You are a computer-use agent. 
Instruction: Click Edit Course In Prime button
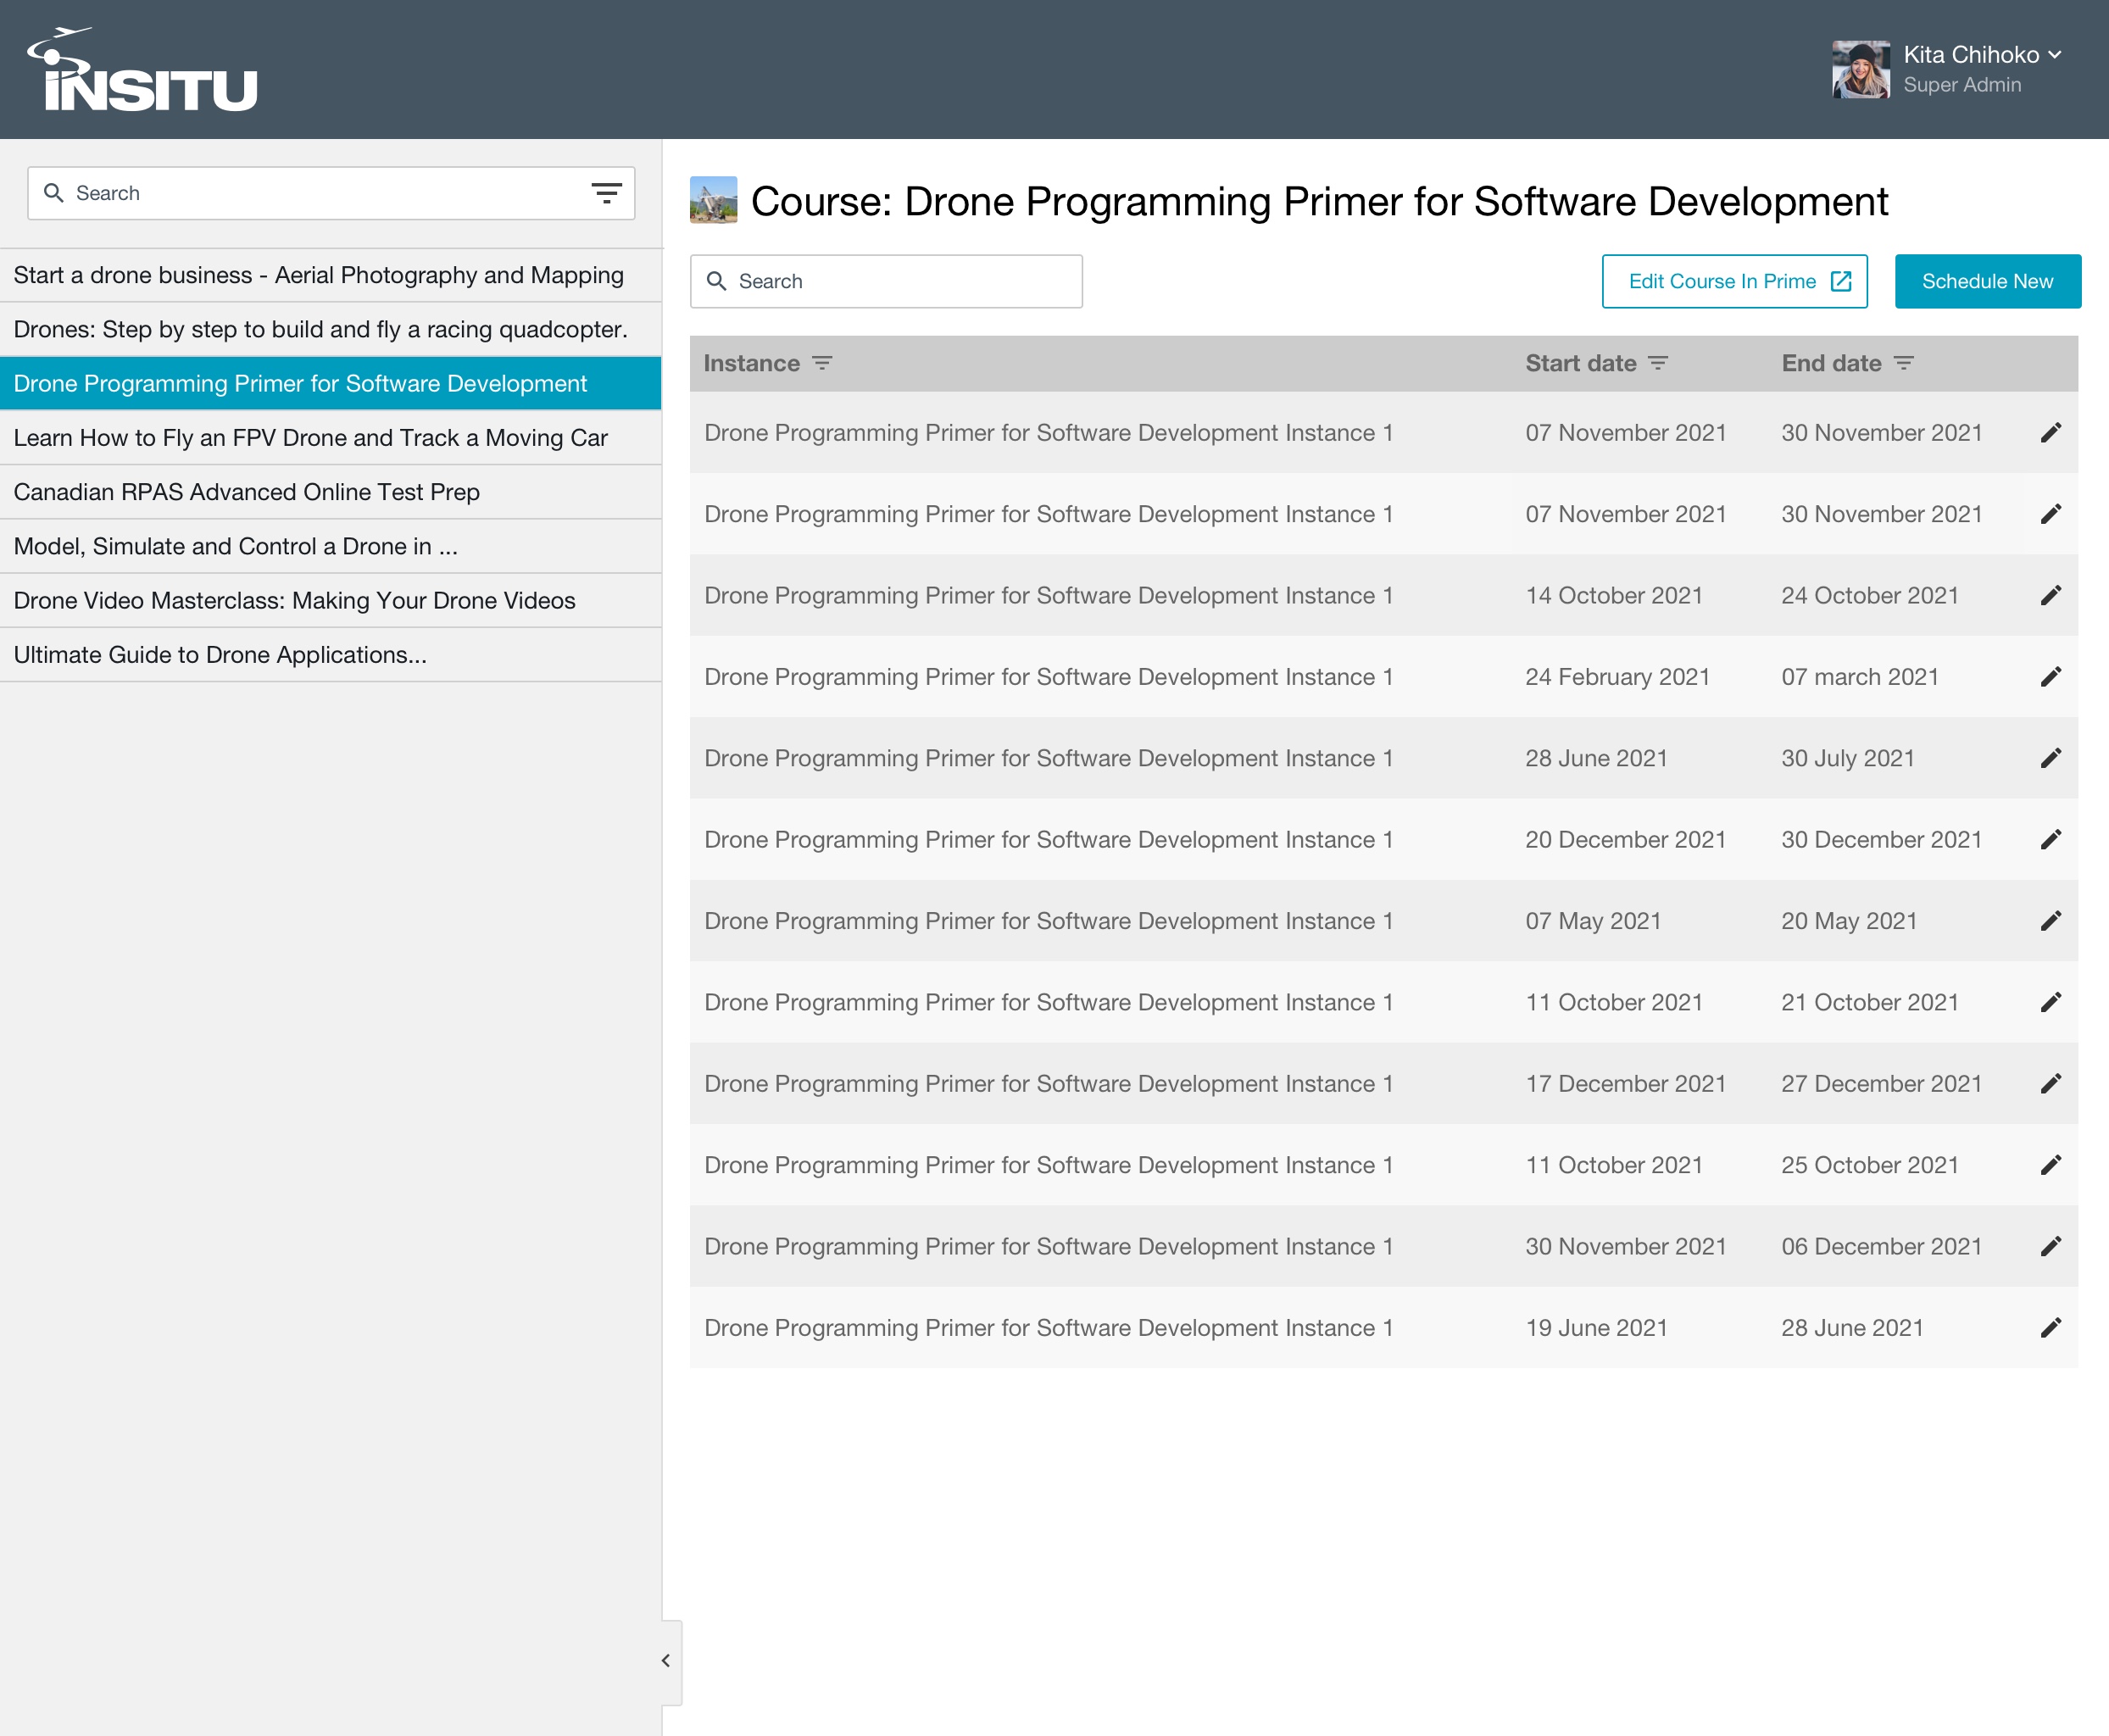[x=1734, y=281]
